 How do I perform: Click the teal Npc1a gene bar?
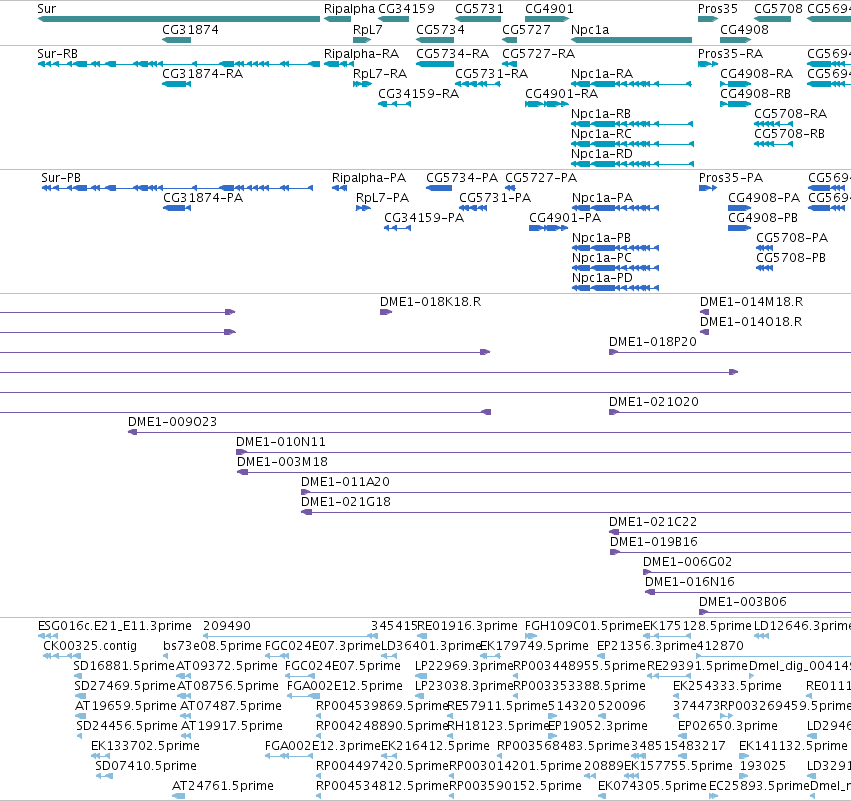pos(632,40)
